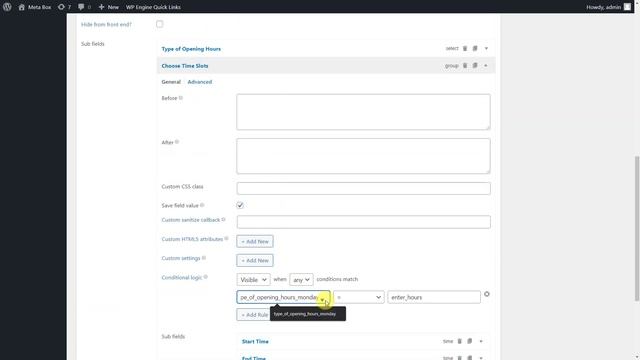Show the Before field help tooltip

coord(181,98)
